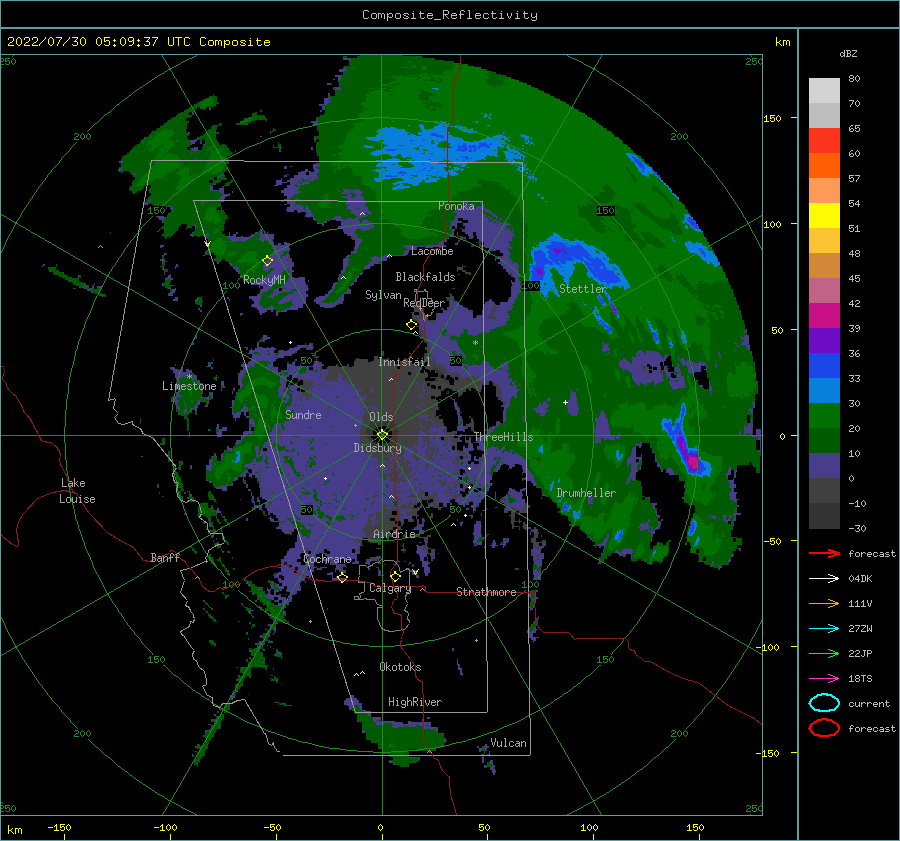900x841 pixels.
Task: Click the Drumheller city label
Action: 586,493
